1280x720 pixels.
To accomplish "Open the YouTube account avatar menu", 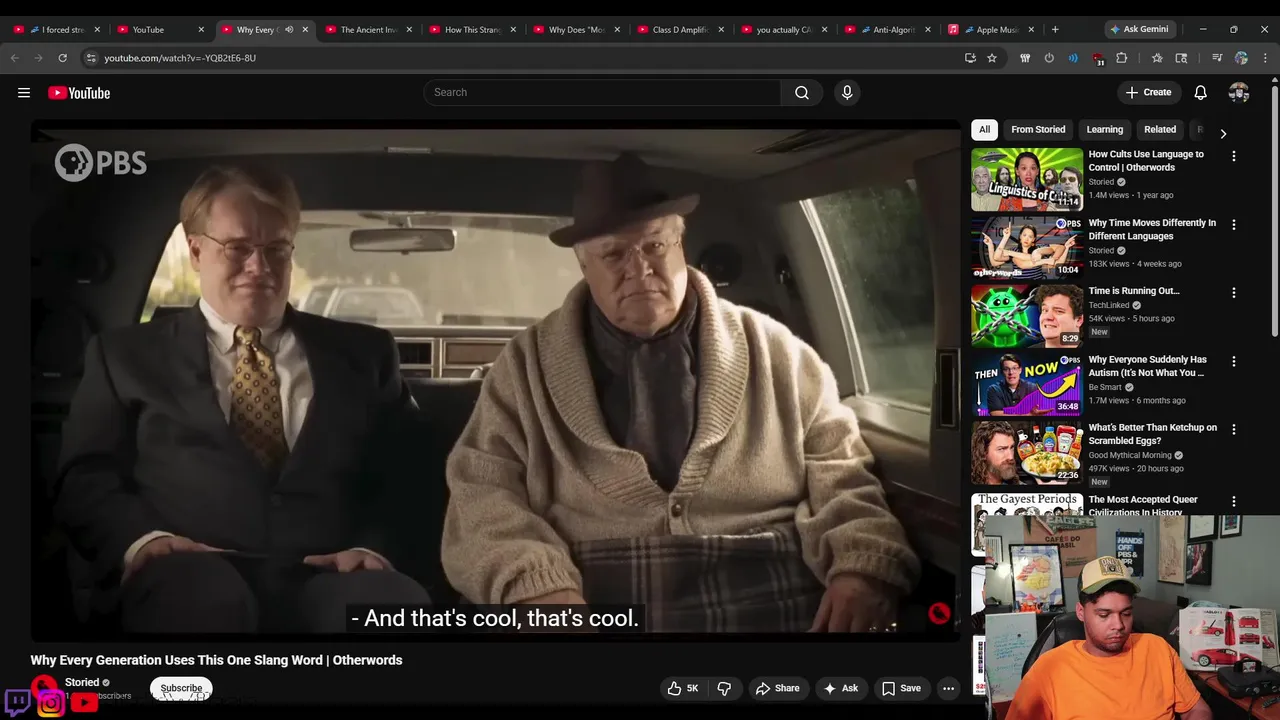I will 1239,93.
